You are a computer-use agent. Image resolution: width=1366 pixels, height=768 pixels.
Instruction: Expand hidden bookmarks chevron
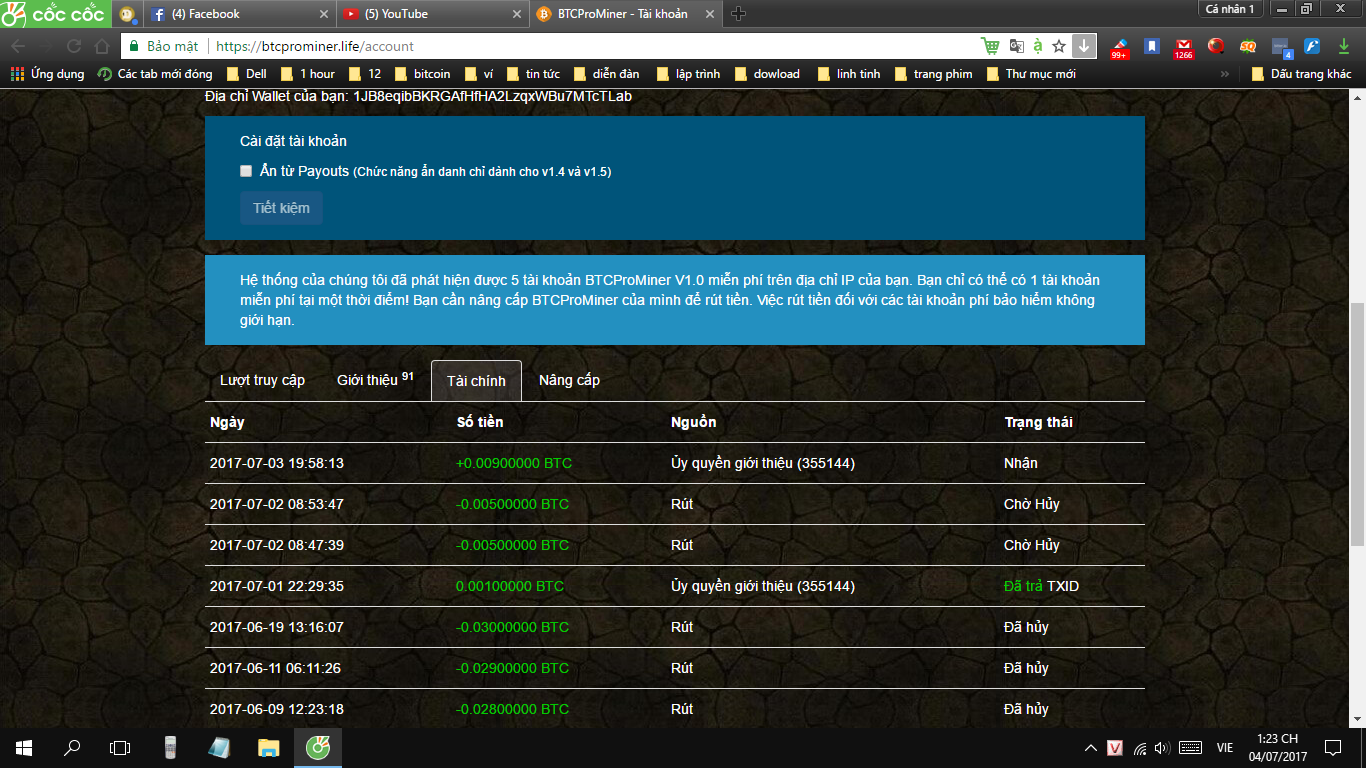(x=1225, y=74)
